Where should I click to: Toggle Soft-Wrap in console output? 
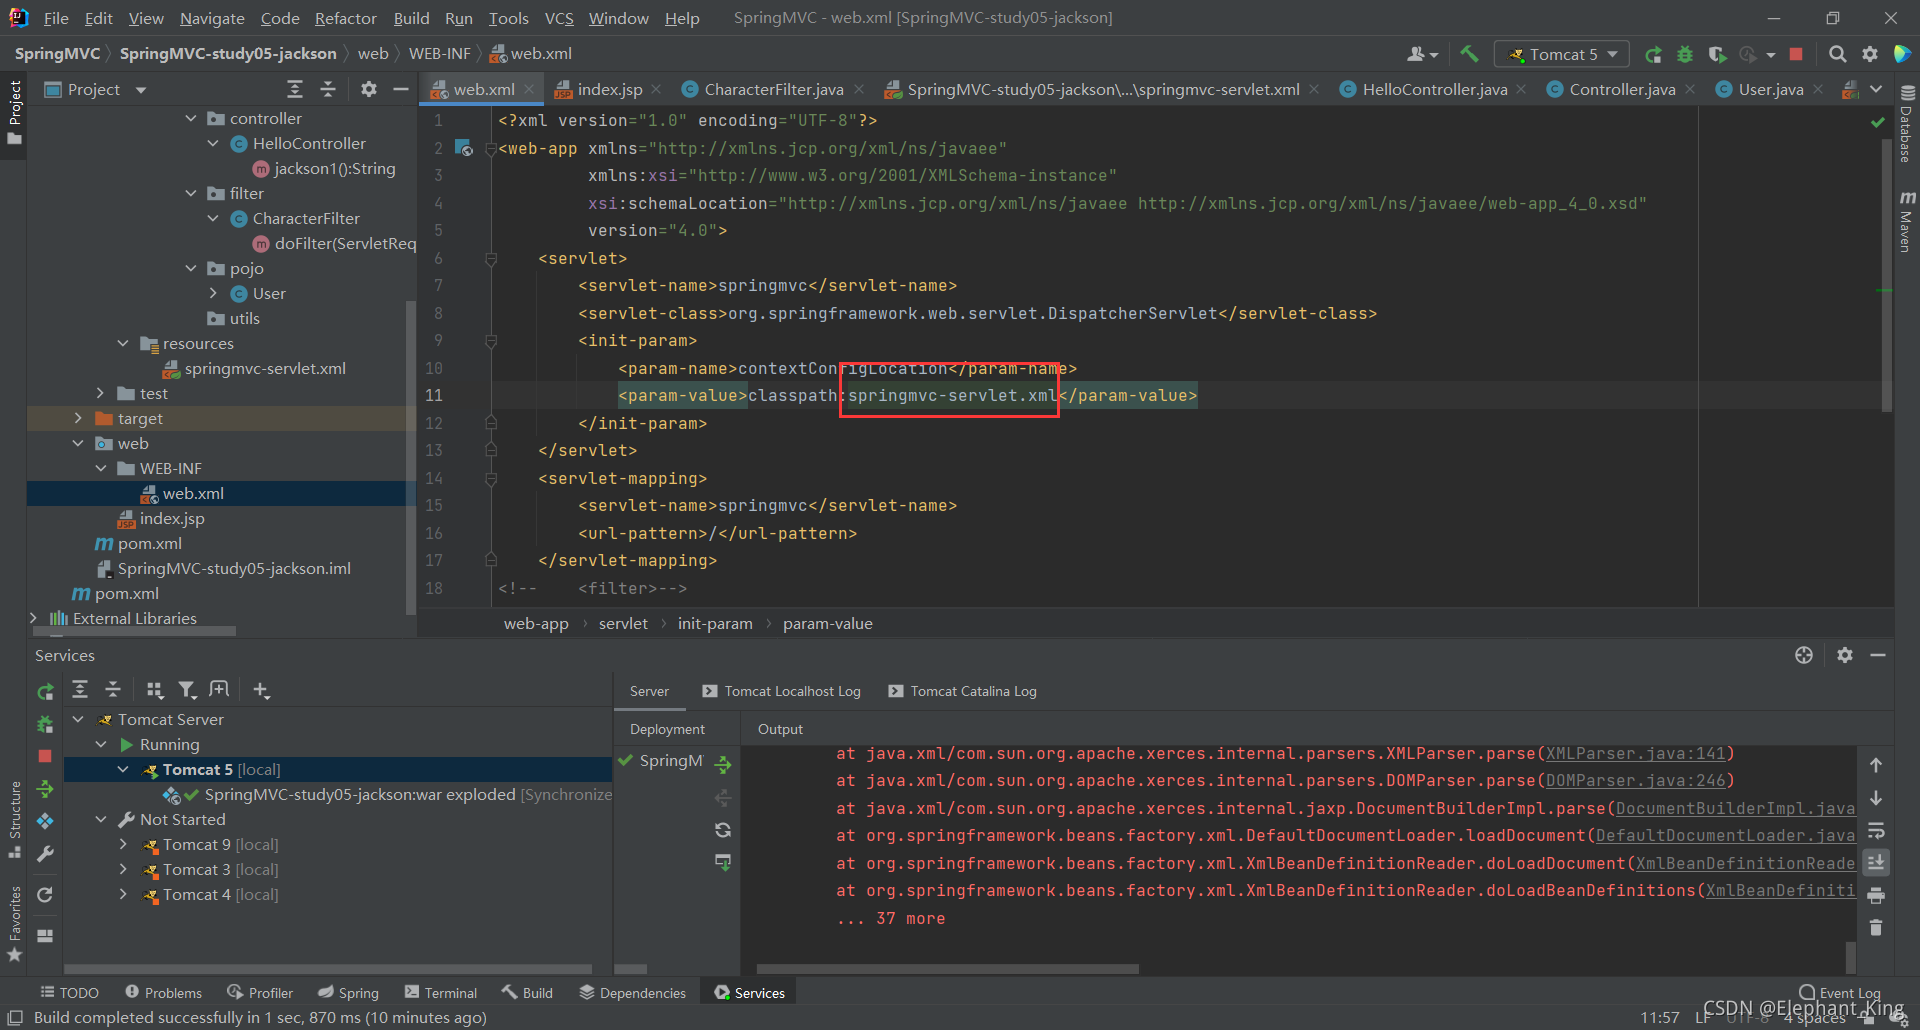click(1876, 830)
